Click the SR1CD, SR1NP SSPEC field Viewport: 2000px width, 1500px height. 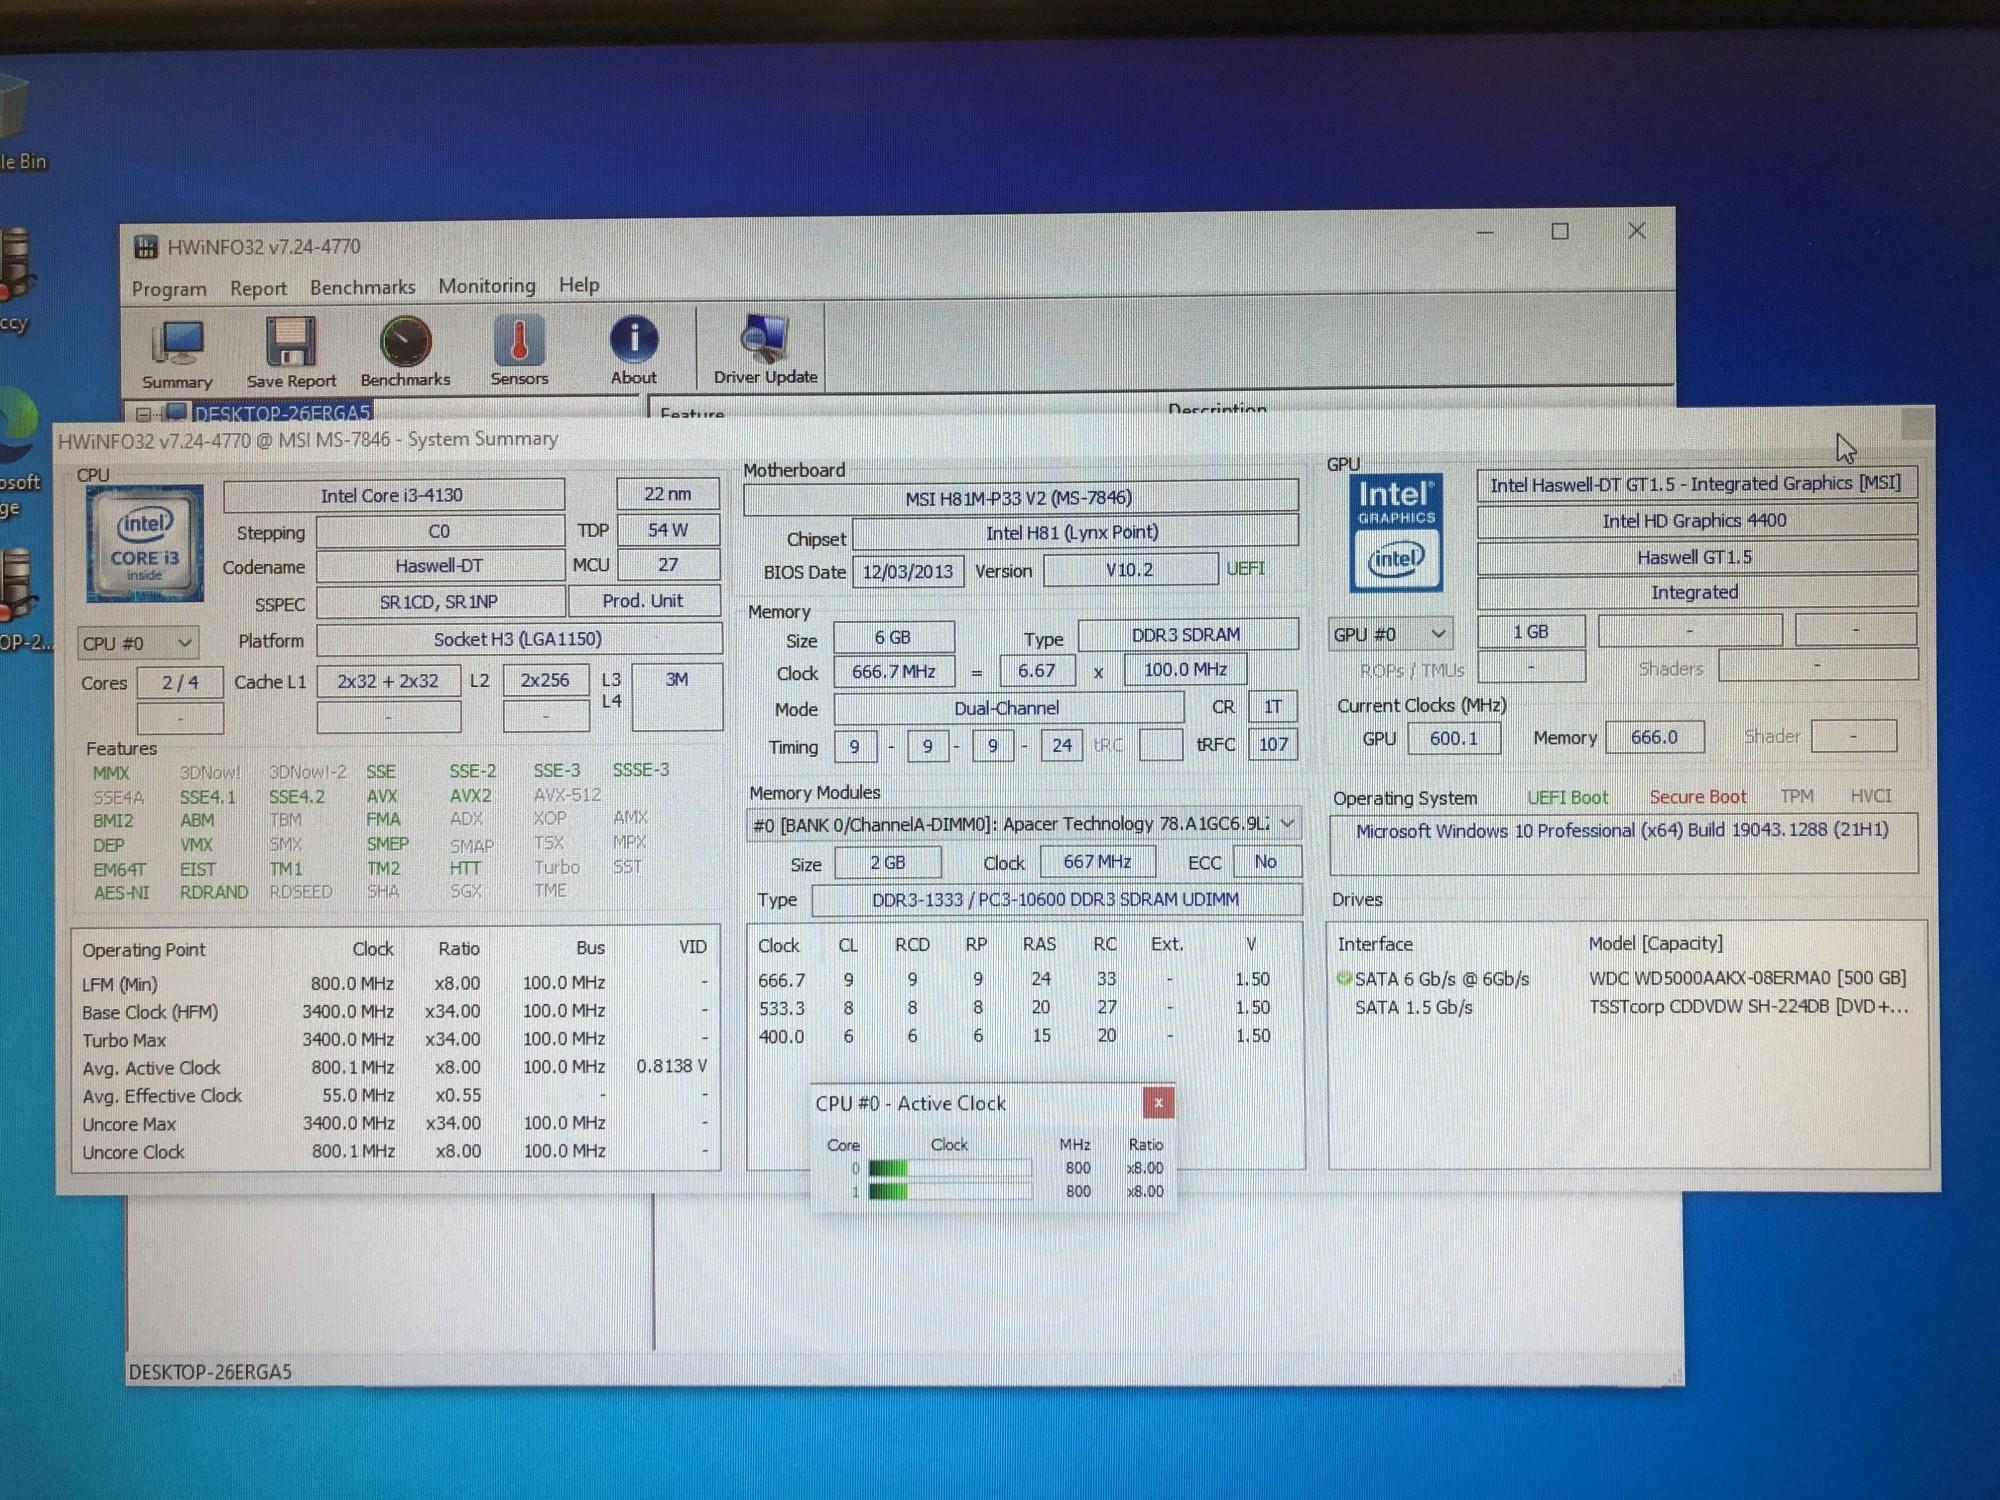coord(440,602)
